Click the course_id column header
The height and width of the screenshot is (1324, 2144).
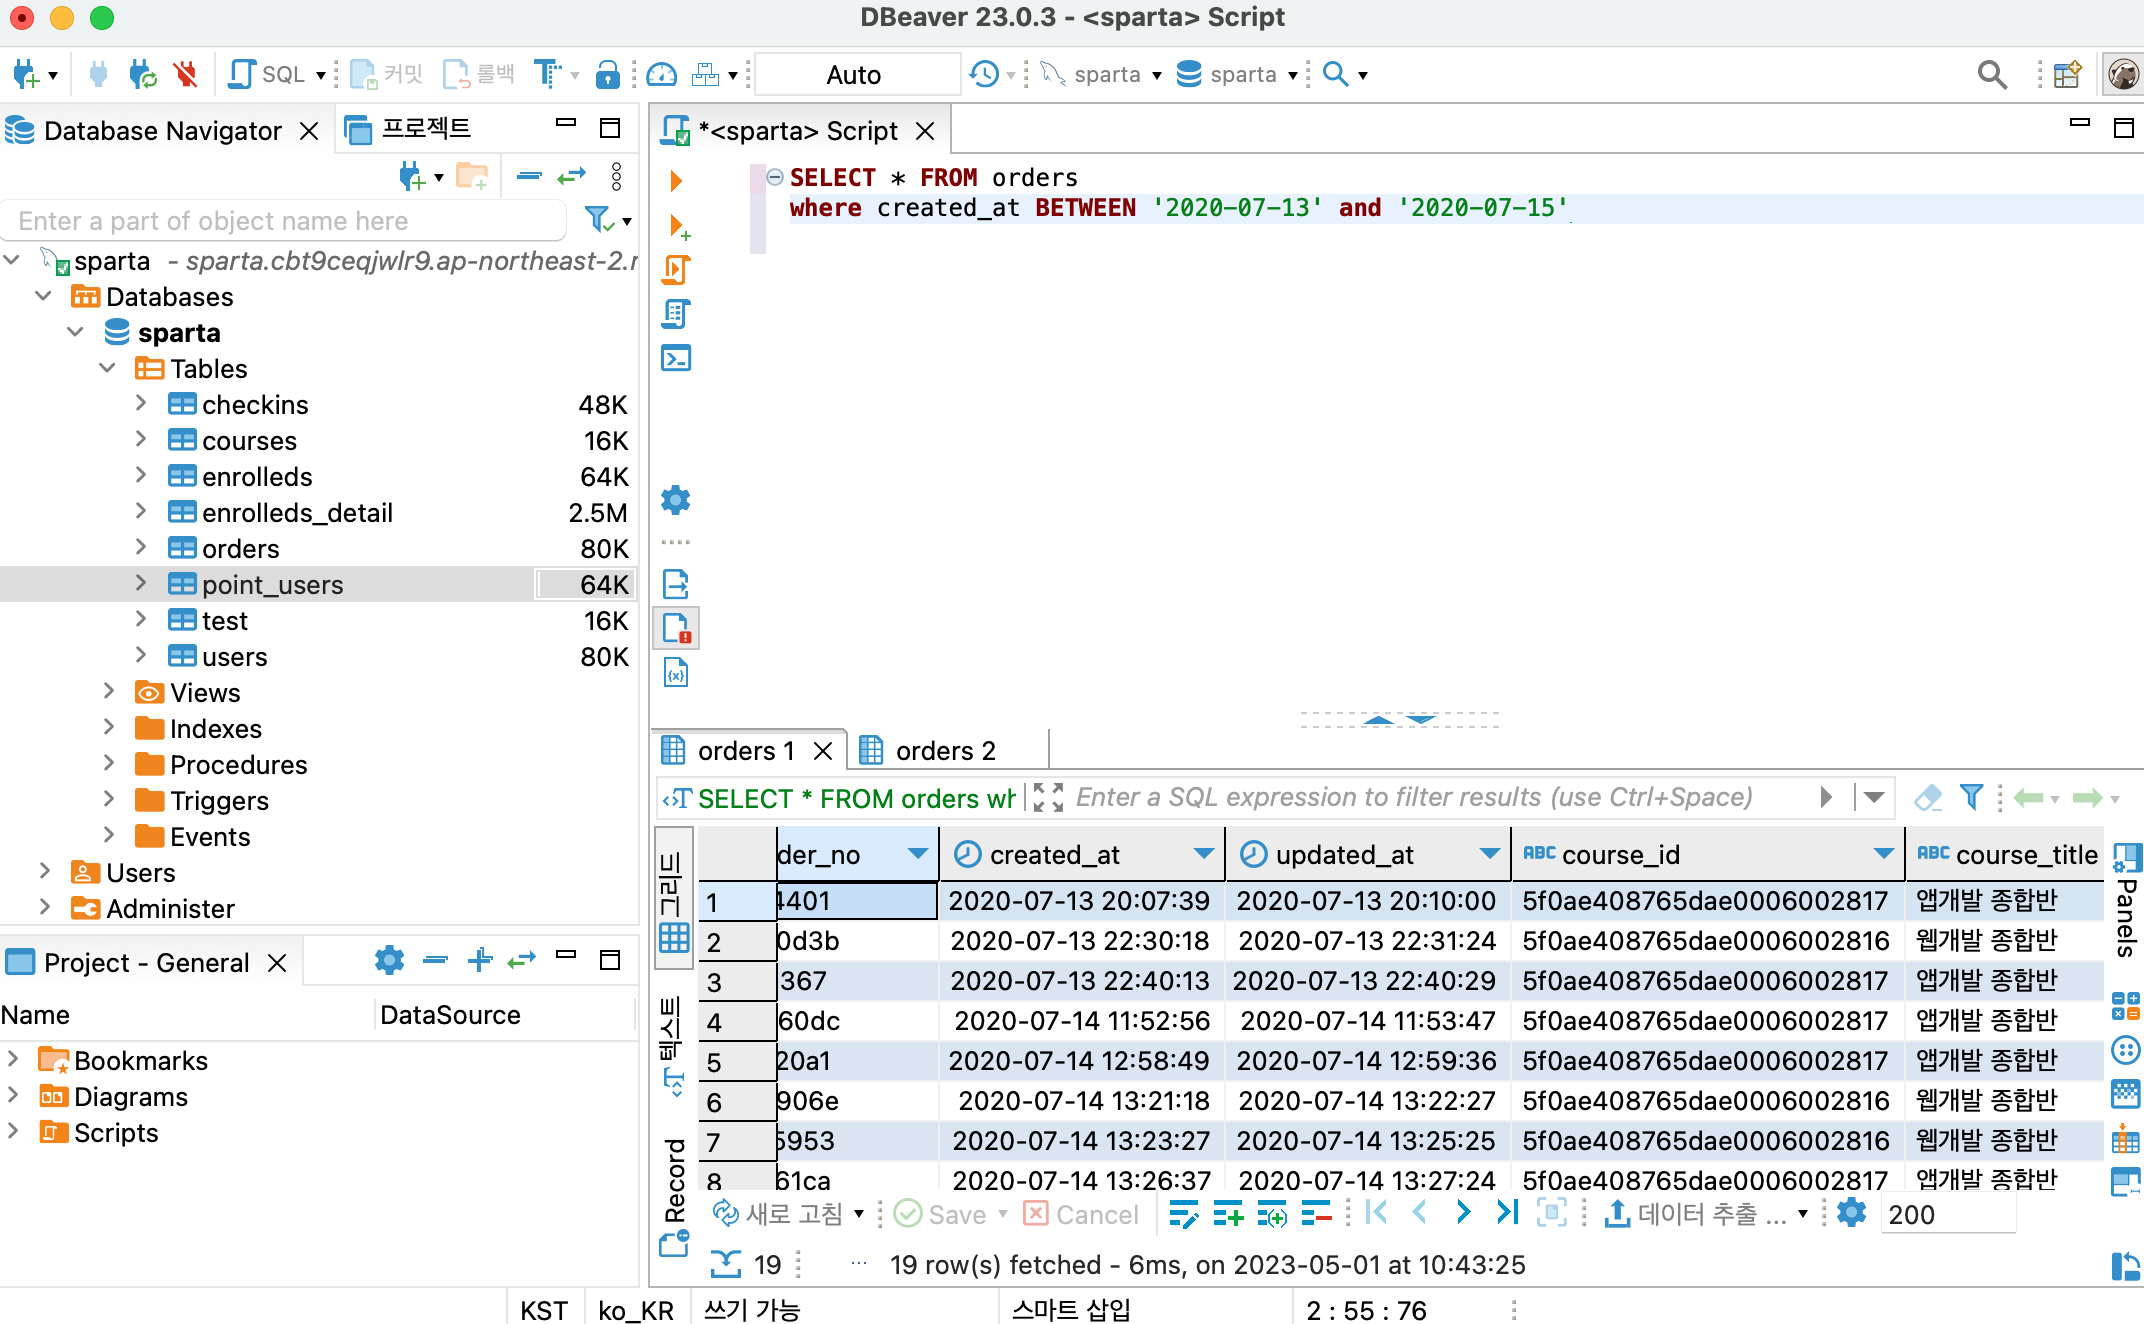tap(1706, 854)
